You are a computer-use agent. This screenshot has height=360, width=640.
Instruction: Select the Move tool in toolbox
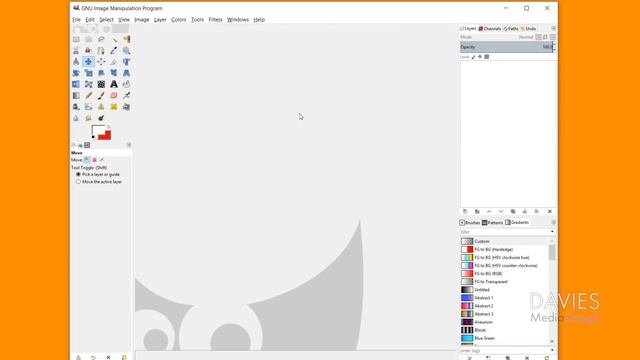point(88,62)
